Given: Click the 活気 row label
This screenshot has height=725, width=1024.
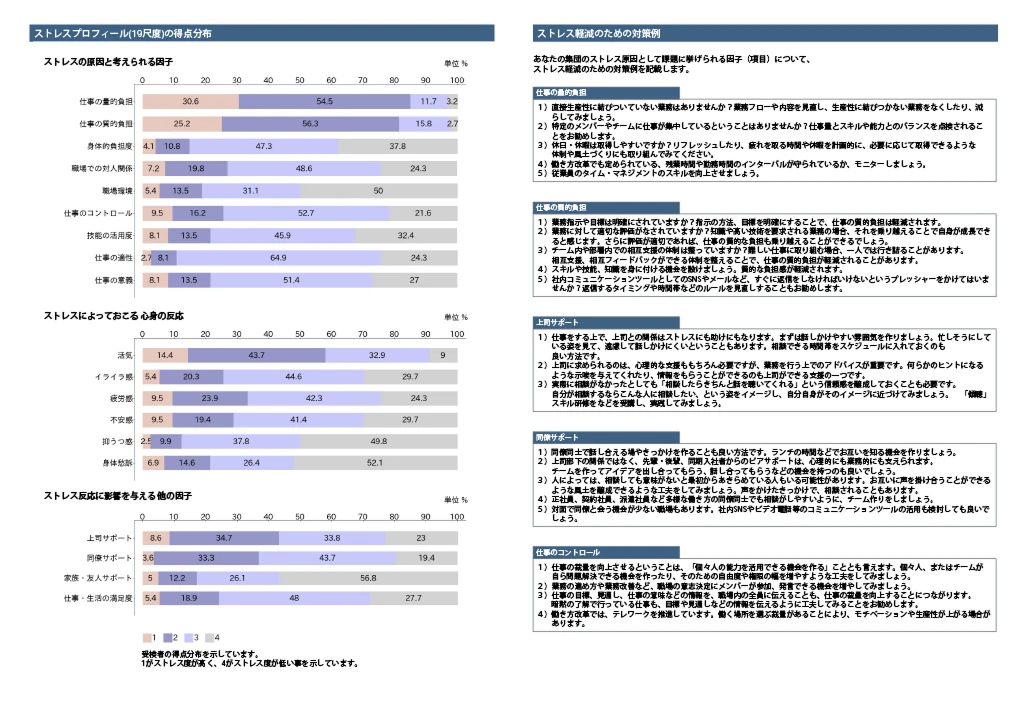Looking at the screenshot, I should [125, 355].
